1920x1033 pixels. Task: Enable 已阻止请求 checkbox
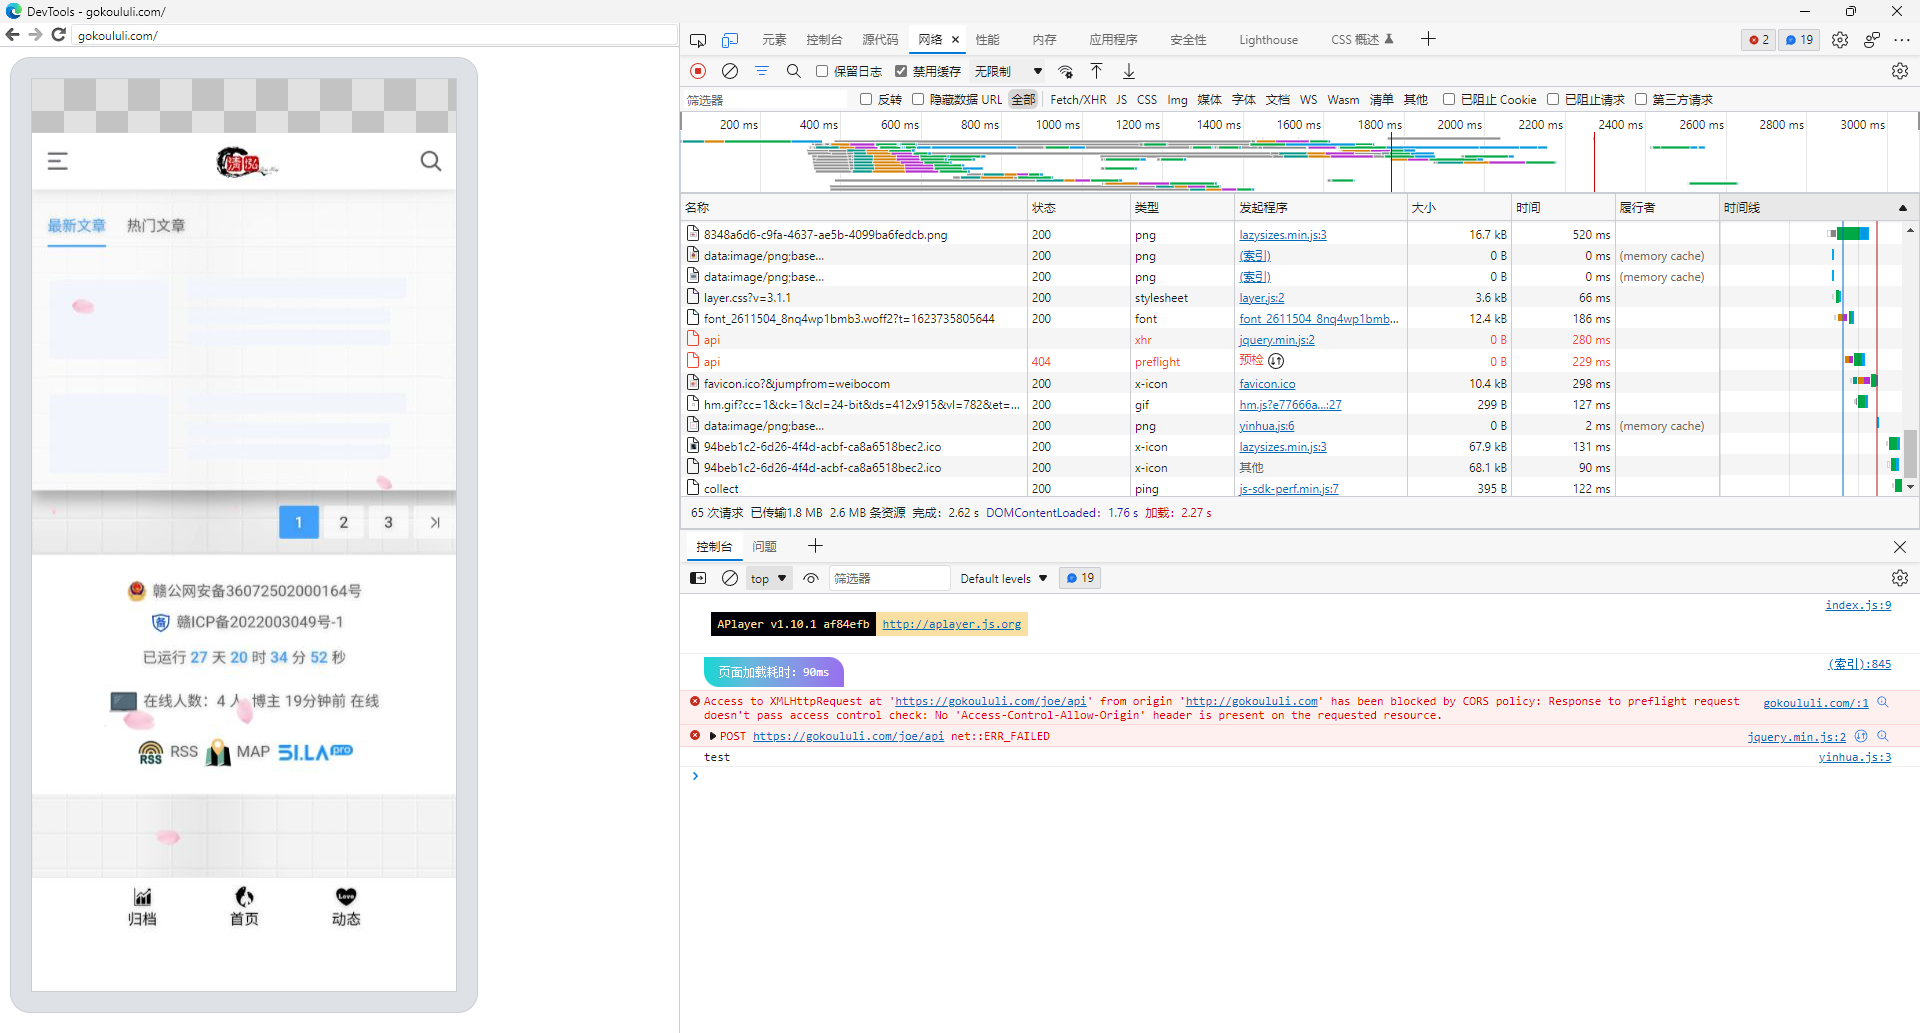[1553, 99]
